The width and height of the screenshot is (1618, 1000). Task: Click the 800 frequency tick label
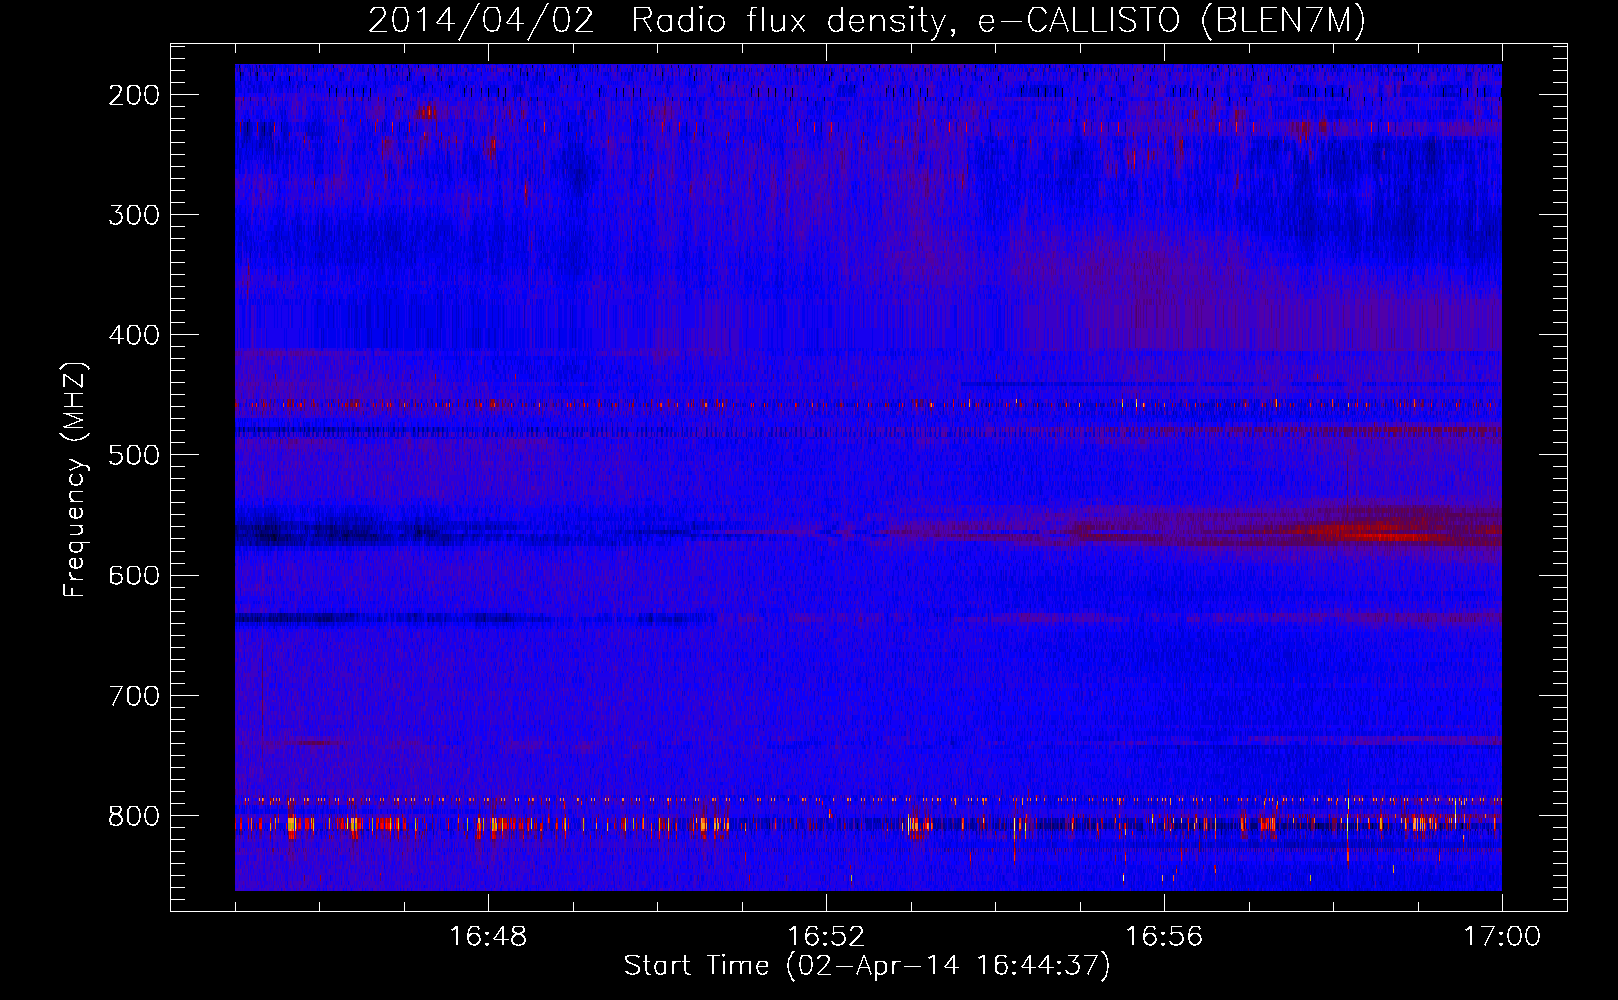tap(133, 816)
